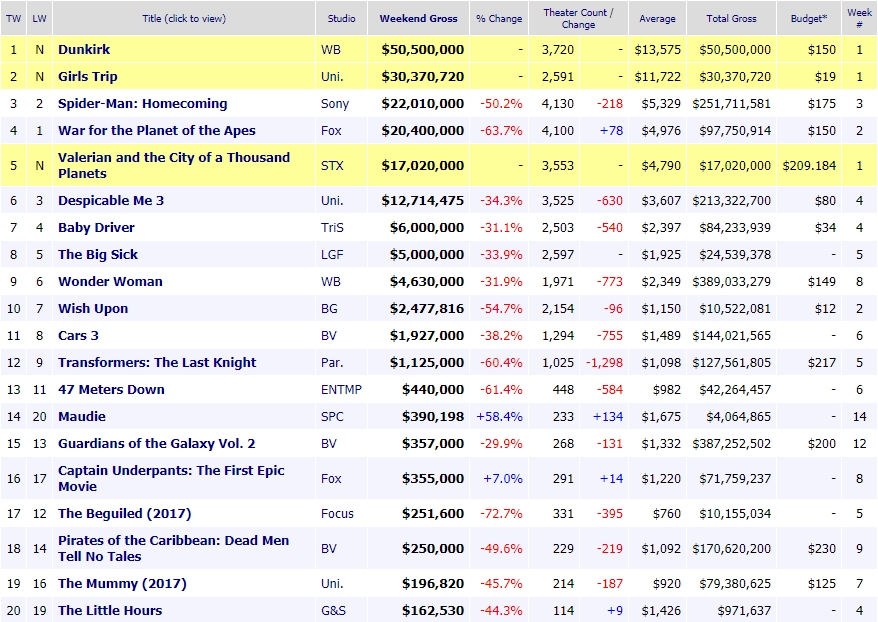Image resolution: width=878 pixels, height=622 pixels.
Task: Click the Sony studio cell
Action: (x=335, y=104)
